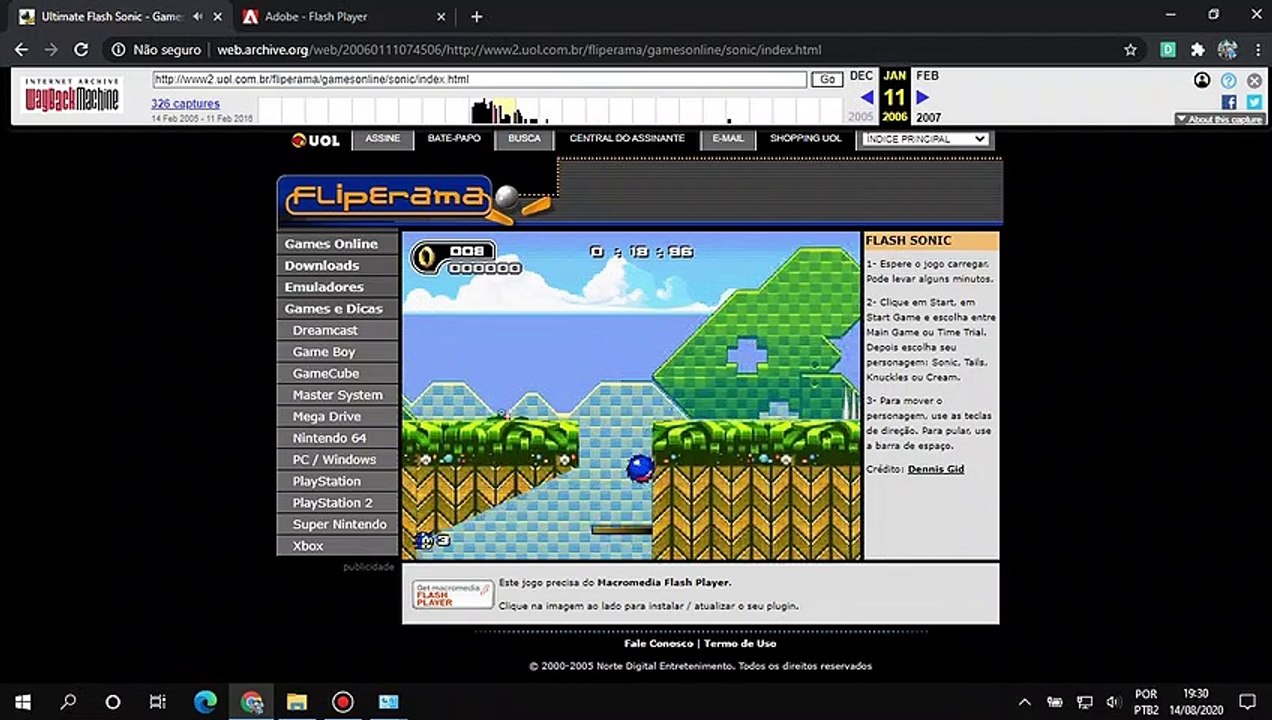The height and width of the screenshot is (720, 1272).
Task: Click the UOL logo
Action: coord(315,140)
